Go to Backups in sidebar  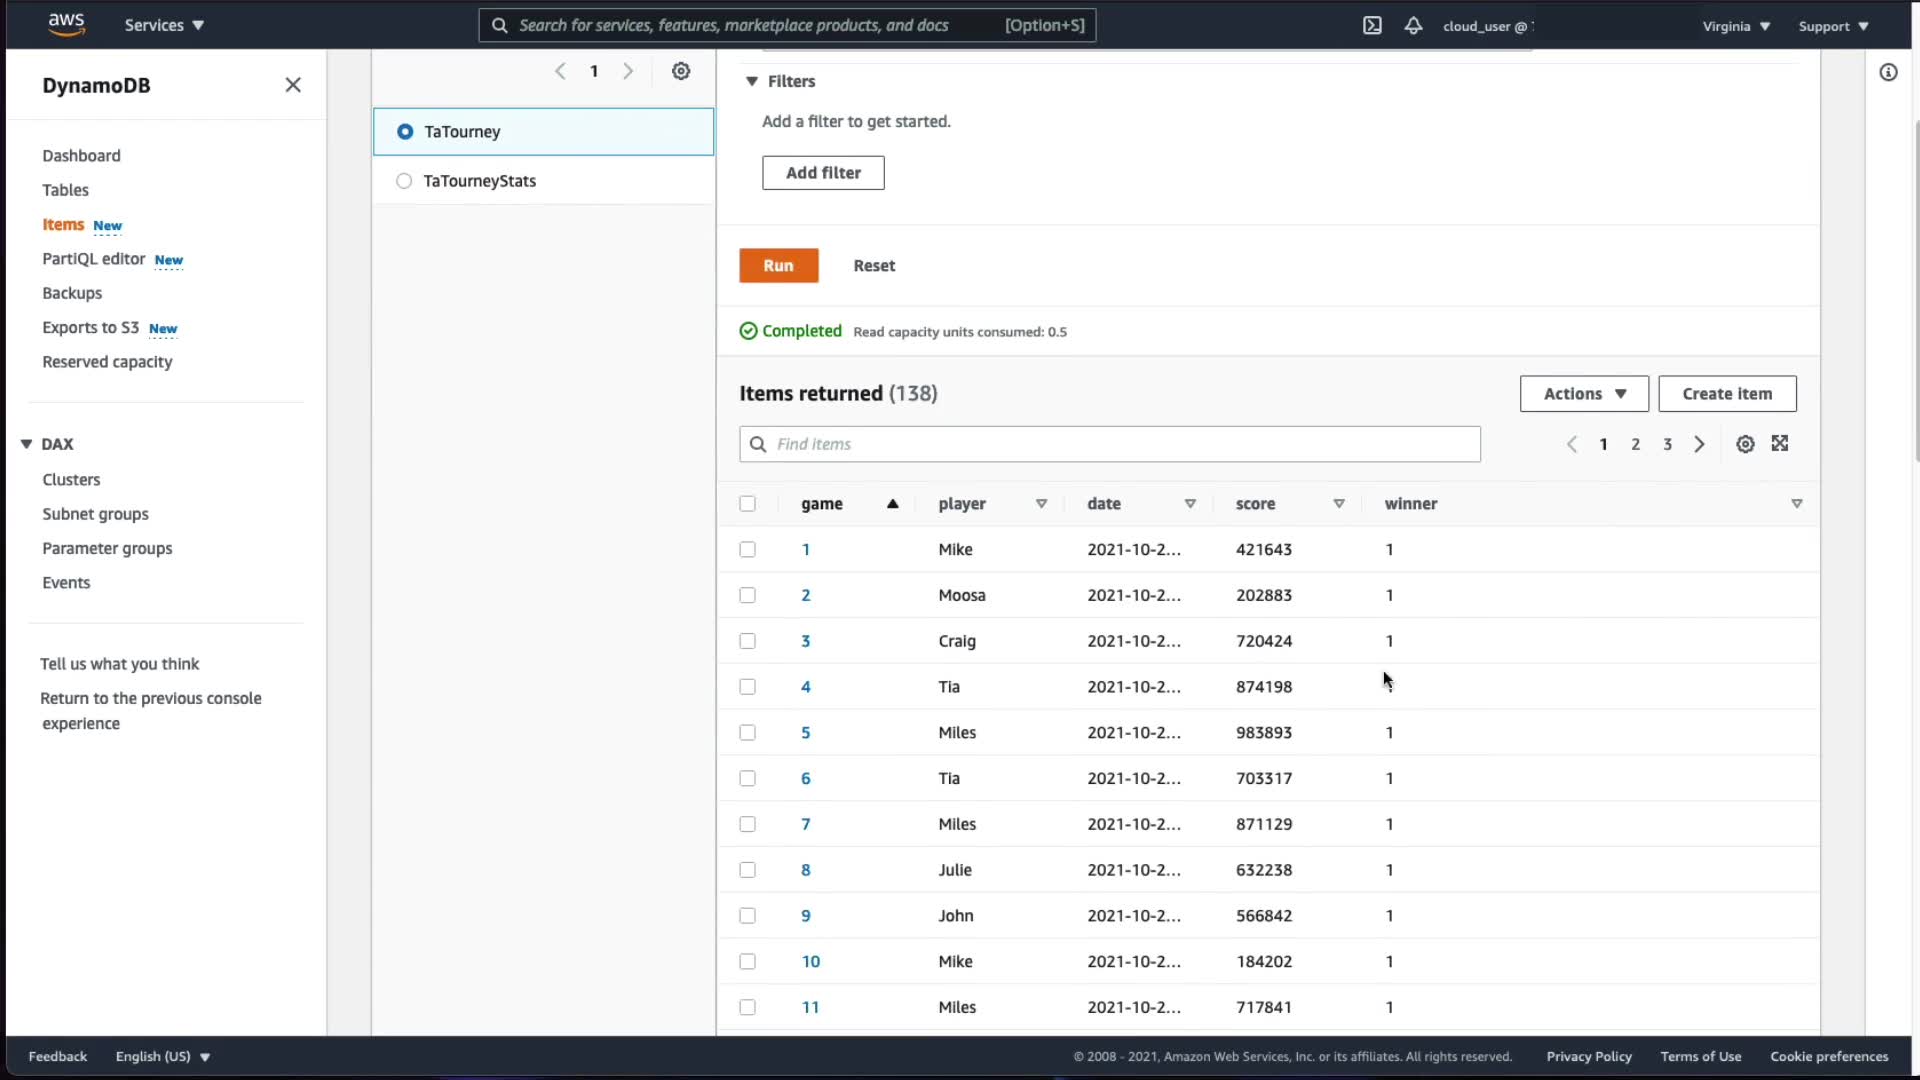coord(72,293)
